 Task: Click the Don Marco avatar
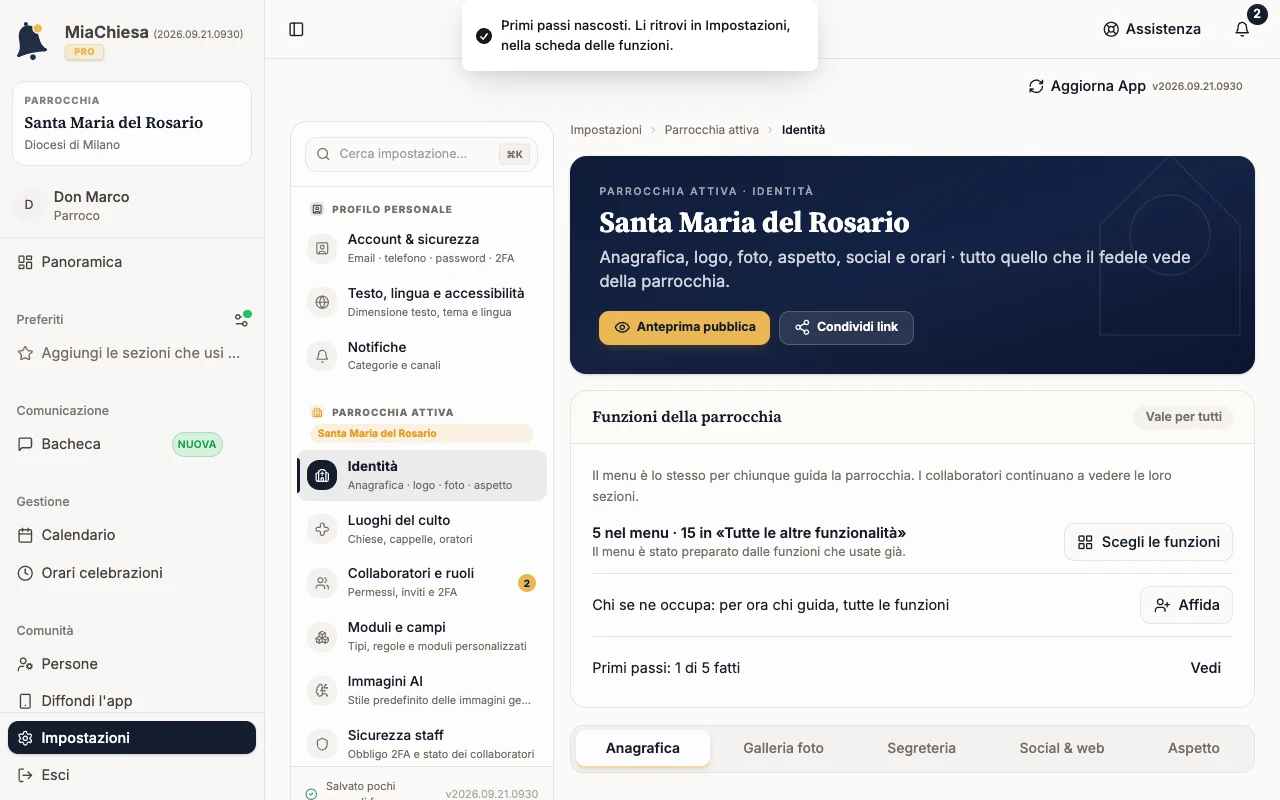click(28, 205)
